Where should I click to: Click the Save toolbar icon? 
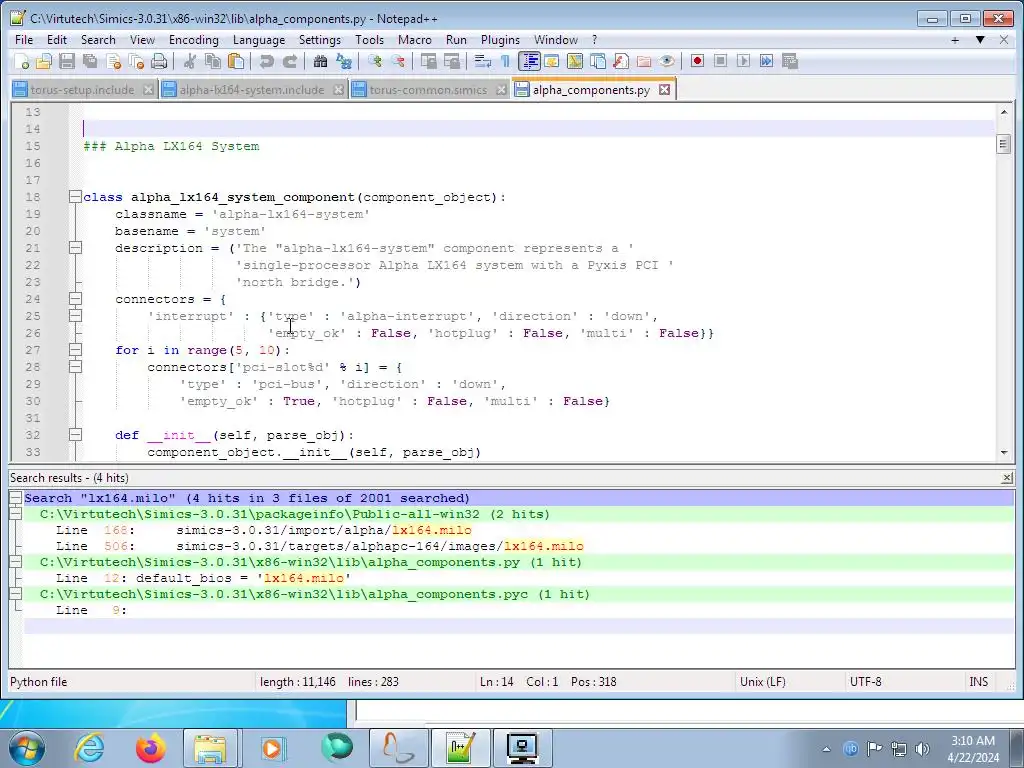point(67,61)
